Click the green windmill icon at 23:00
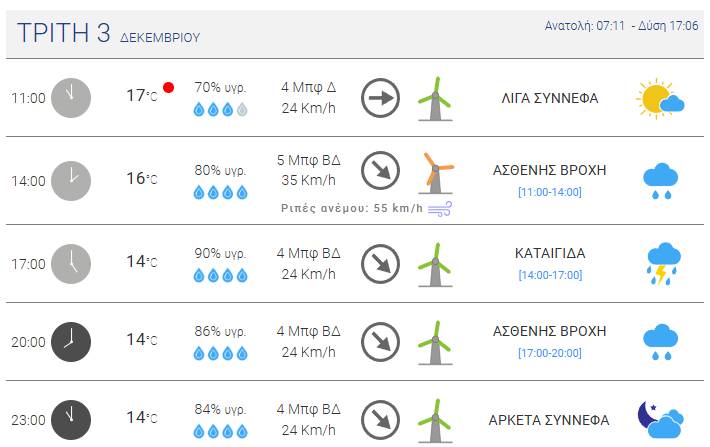The image size is (710, 447). pyautogui.click(x=435, y=420)
